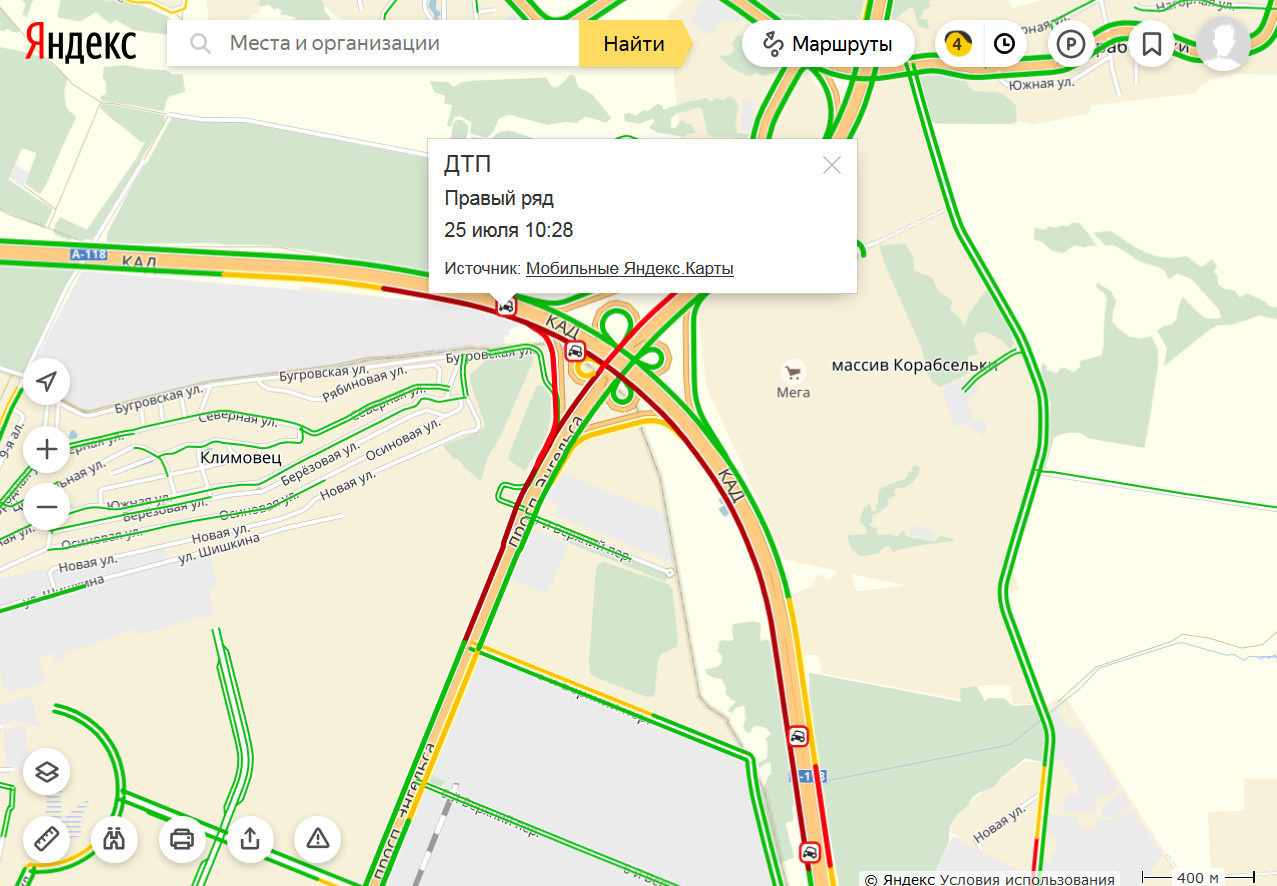Select the ruler measurement tool
The image size is (1277, 886).
[x=46, y=838]
